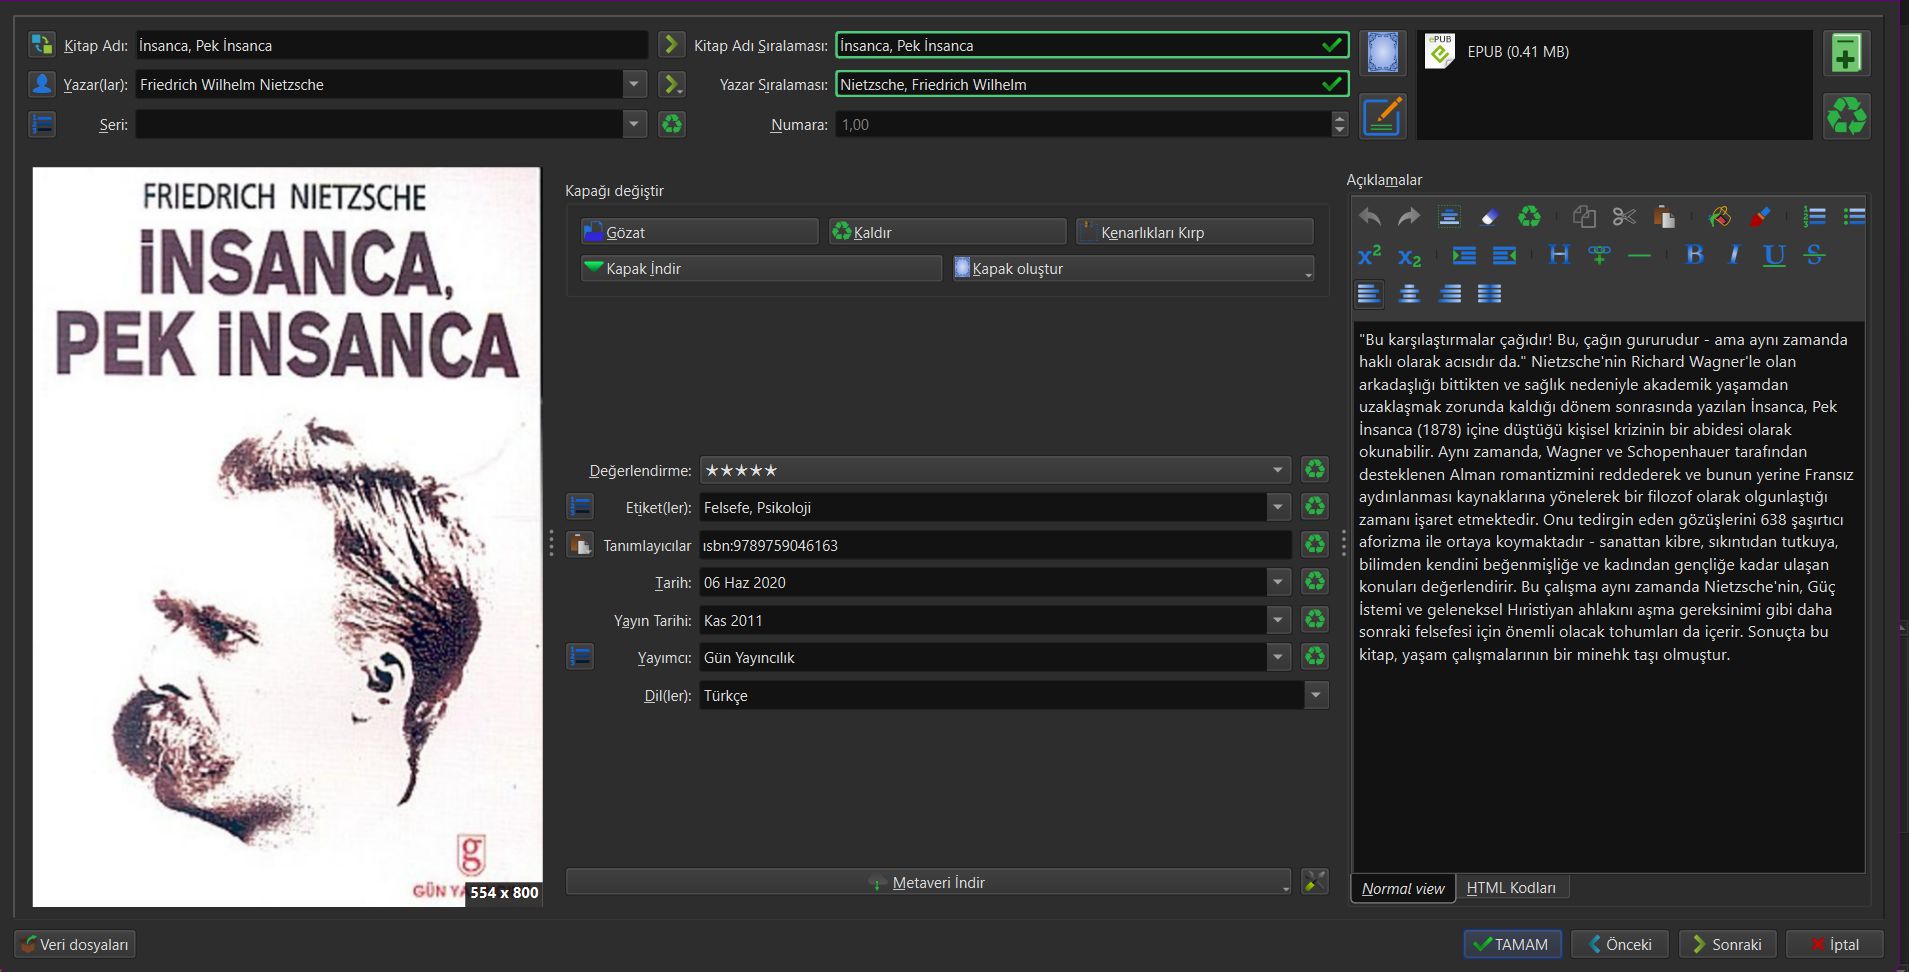The image size is (1909, 972).
Task: Open tag editor icon beside Etiket(ler)
Action: 580,507
